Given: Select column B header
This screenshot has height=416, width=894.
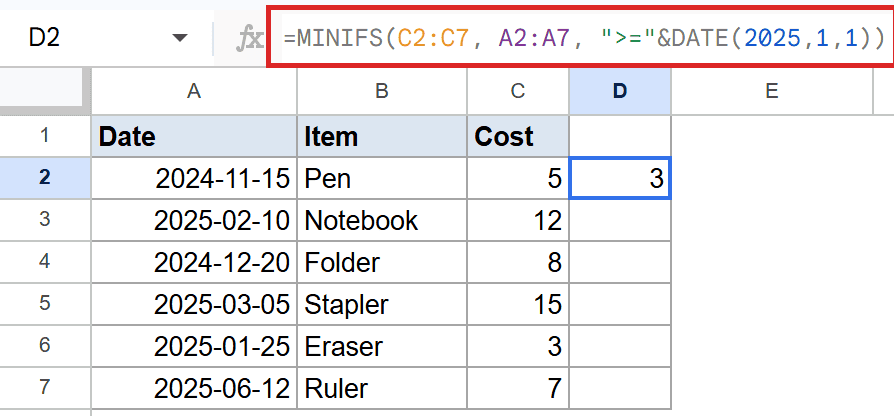Looking at the screenshot, I should tap(381, 91).
